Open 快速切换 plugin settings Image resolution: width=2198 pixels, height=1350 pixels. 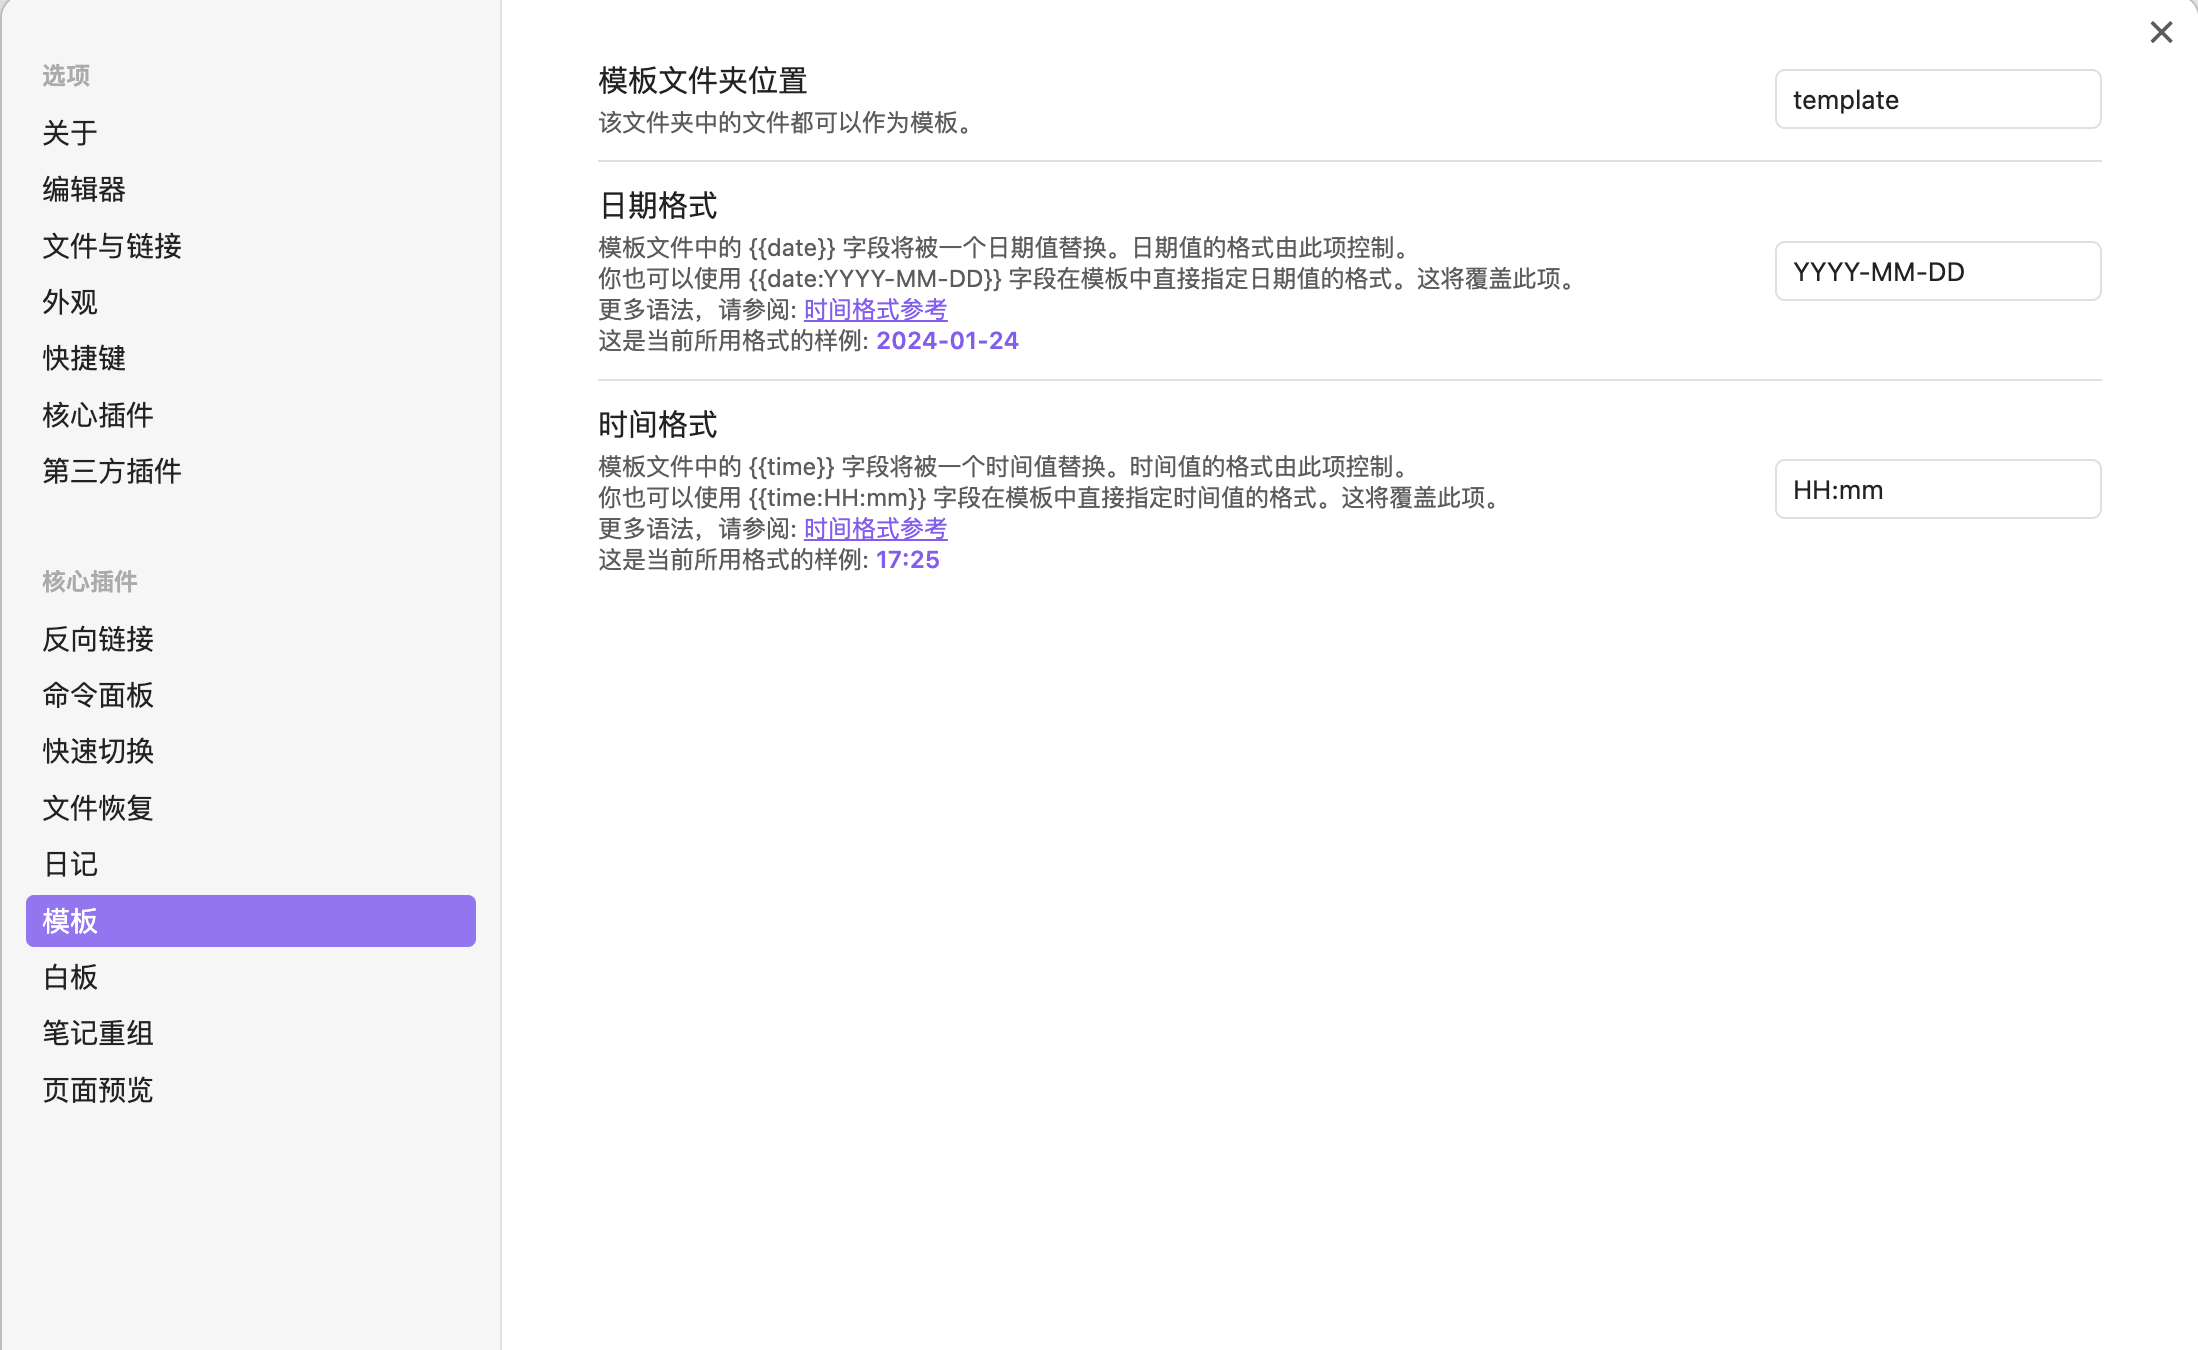point(98,751)
